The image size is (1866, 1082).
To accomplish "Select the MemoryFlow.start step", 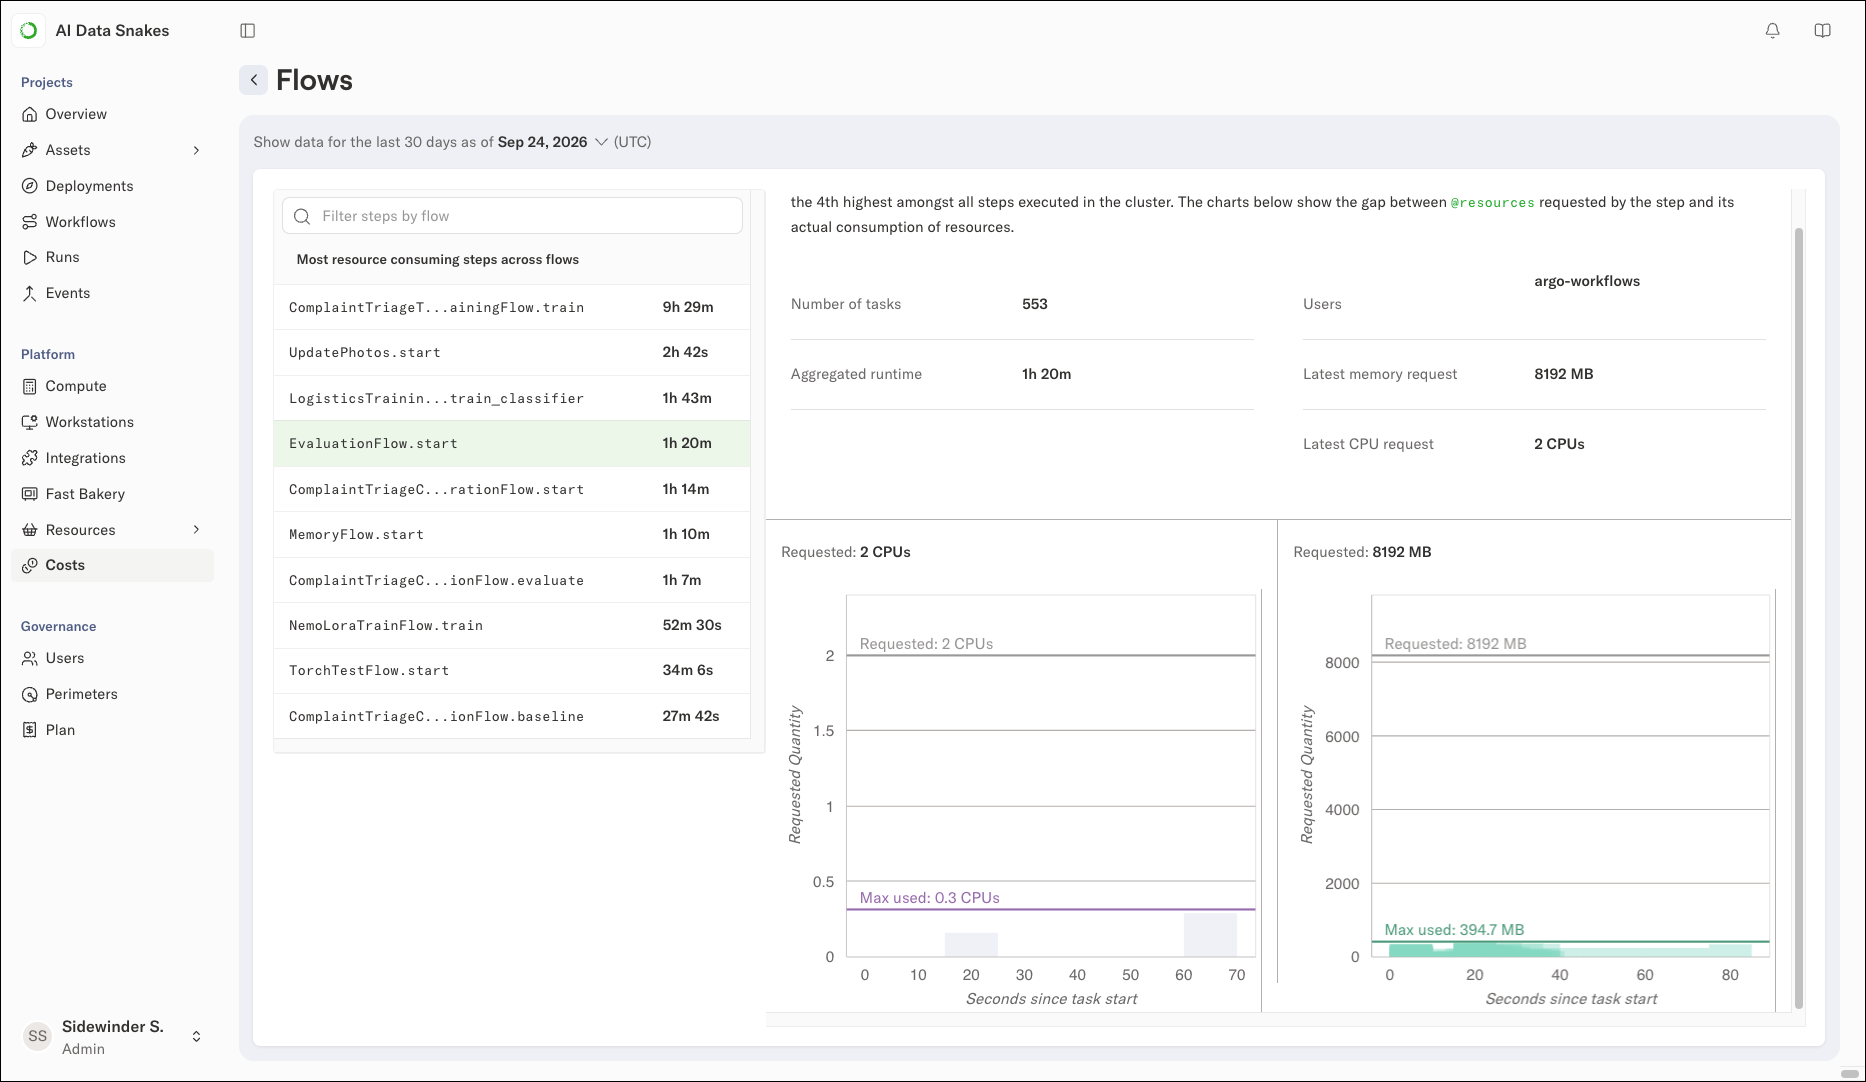I will pos(512,535).
